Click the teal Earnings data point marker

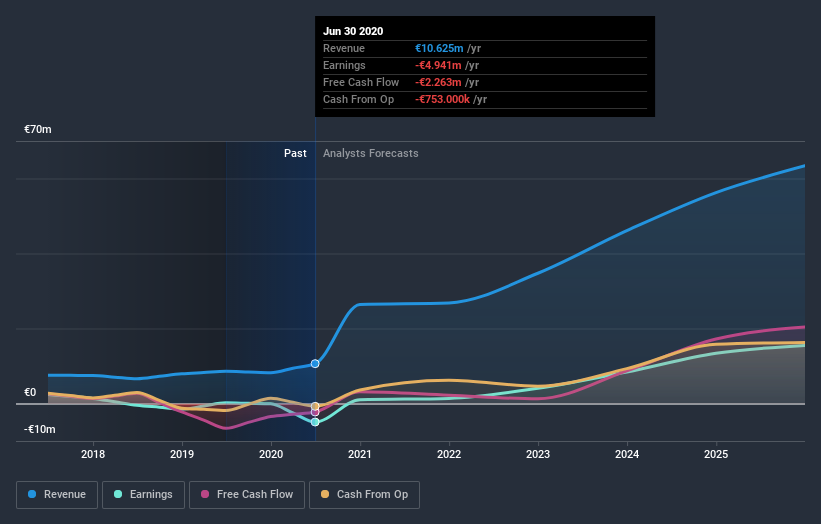pyautogui.click(x=315, y=422)
